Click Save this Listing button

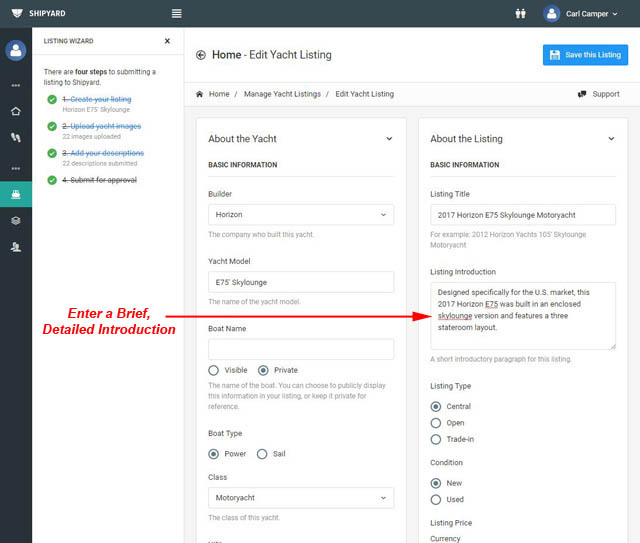click(585, 55)
